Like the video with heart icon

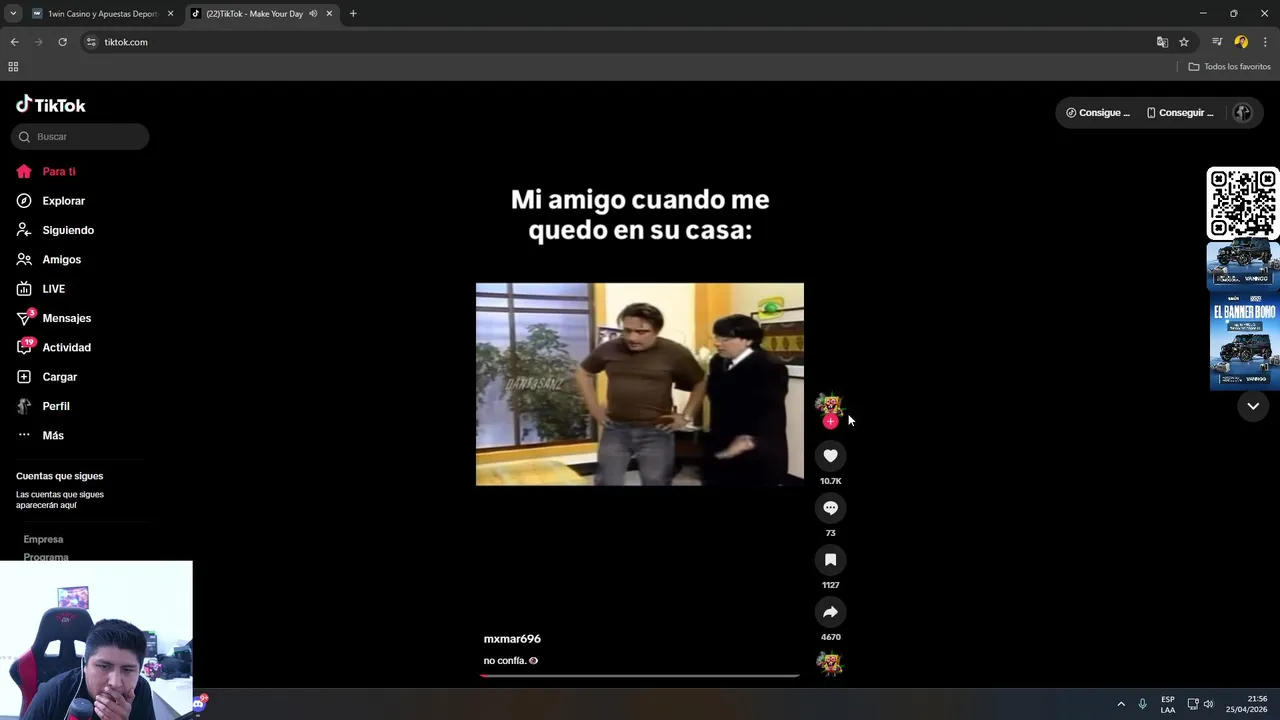pos(830,456)
